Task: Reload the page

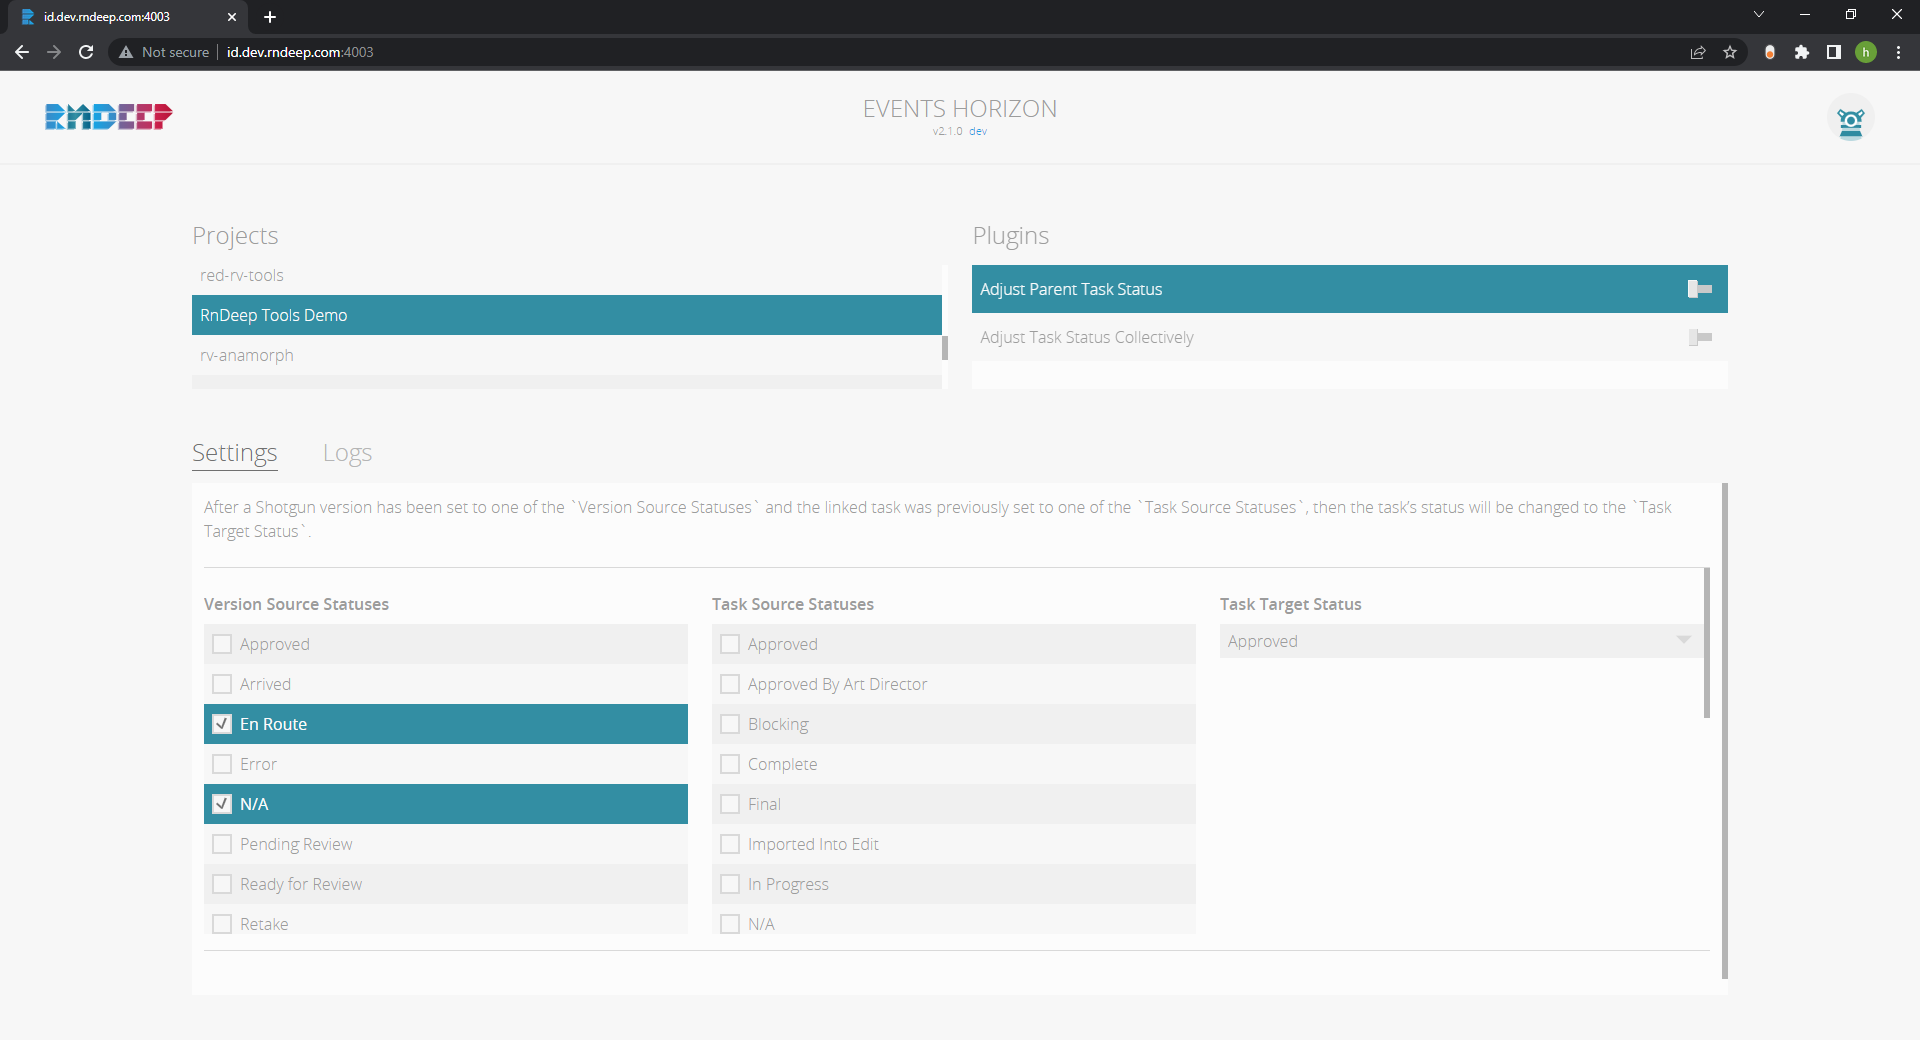Action: click(x=86, y=52)
